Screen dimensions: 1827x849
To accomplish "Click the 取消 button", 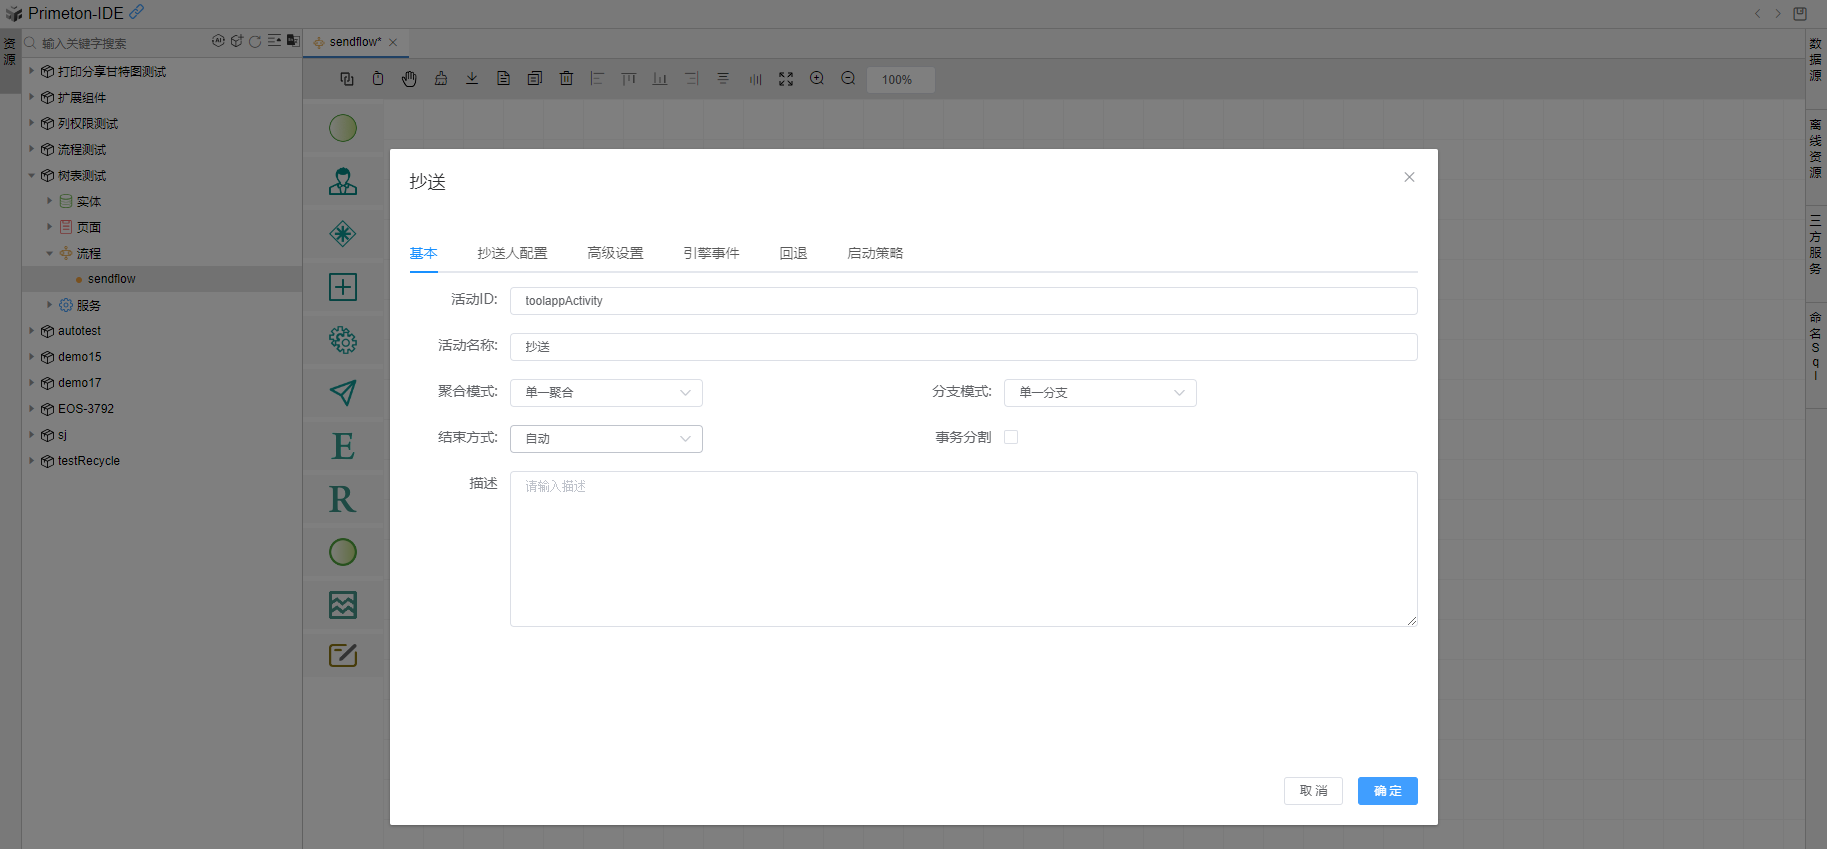I will coord(1313,791).
